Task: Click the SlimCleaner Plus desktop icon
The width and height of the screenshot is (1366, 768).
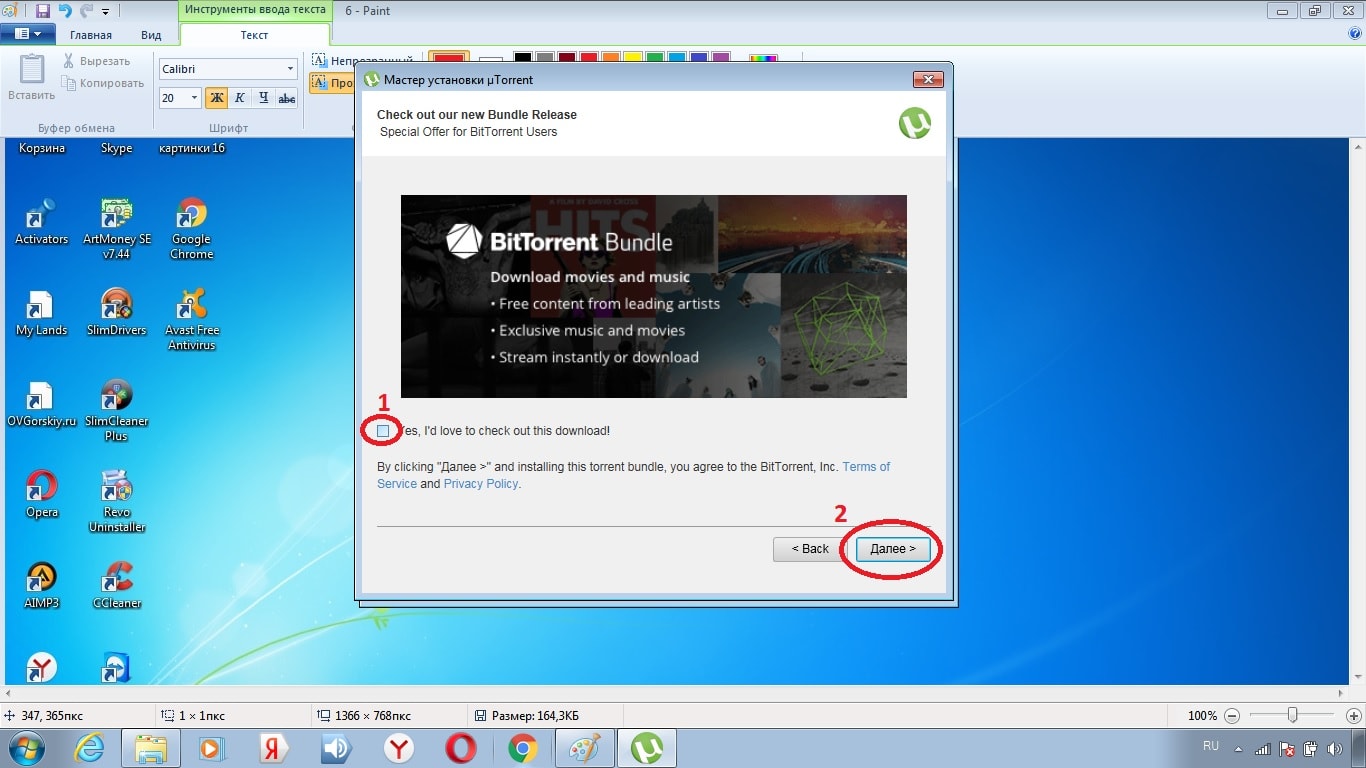Action: click(117, 411)
